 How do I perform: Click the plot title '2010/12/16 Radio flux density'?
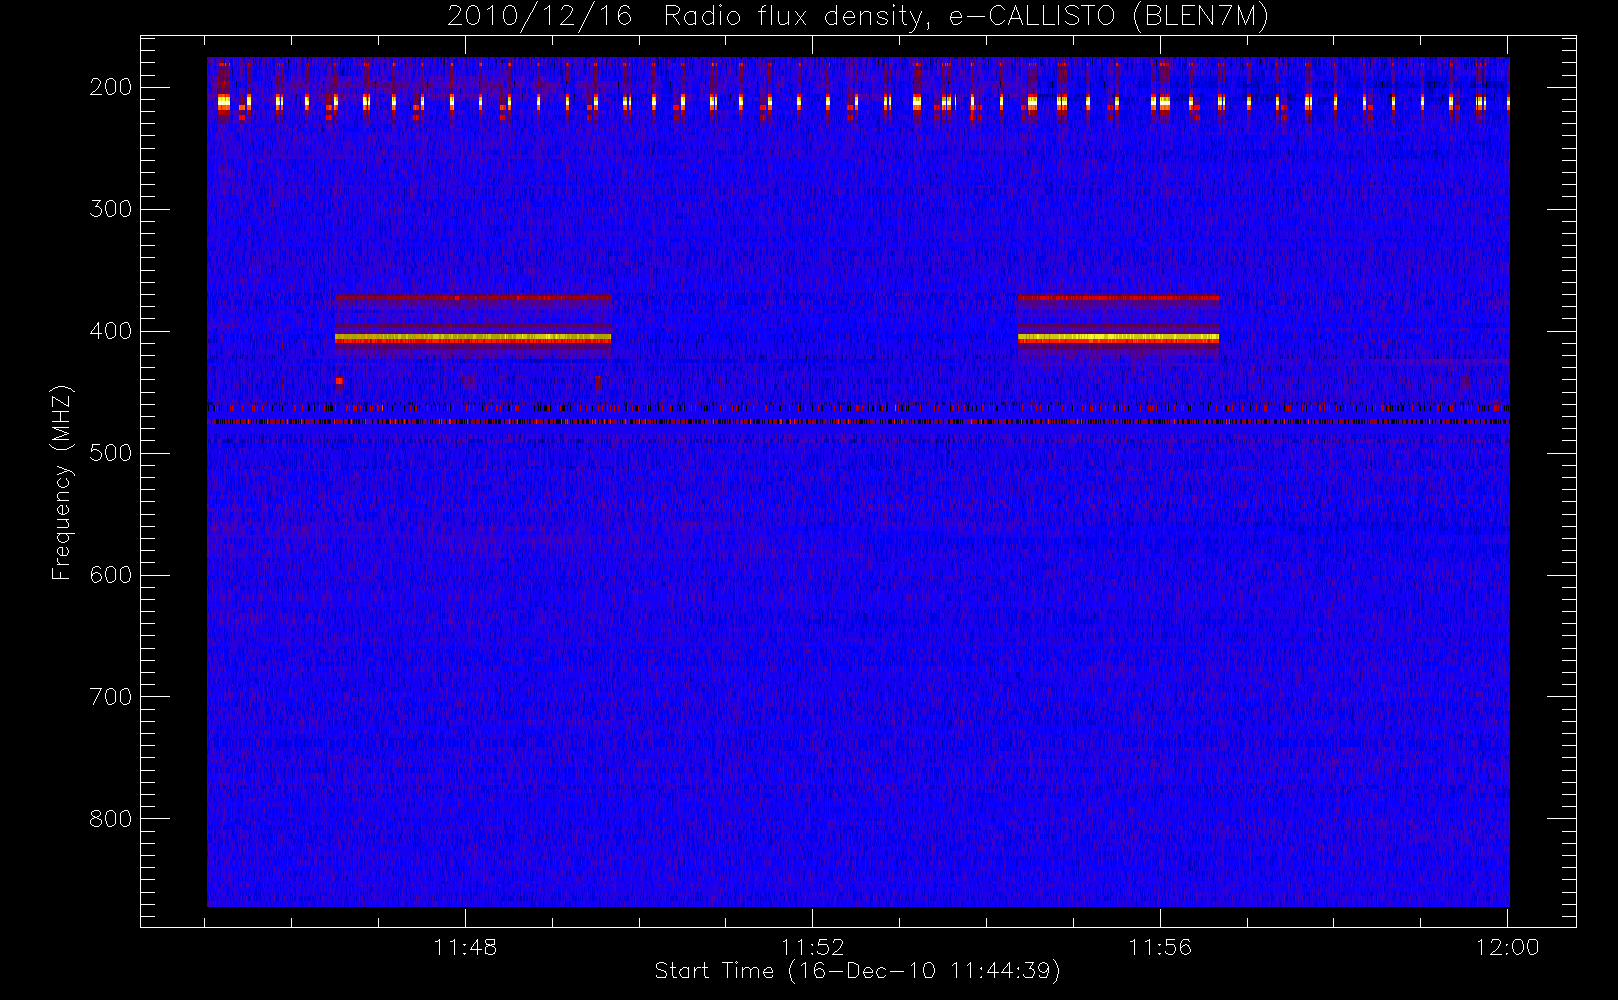[858, 16]
